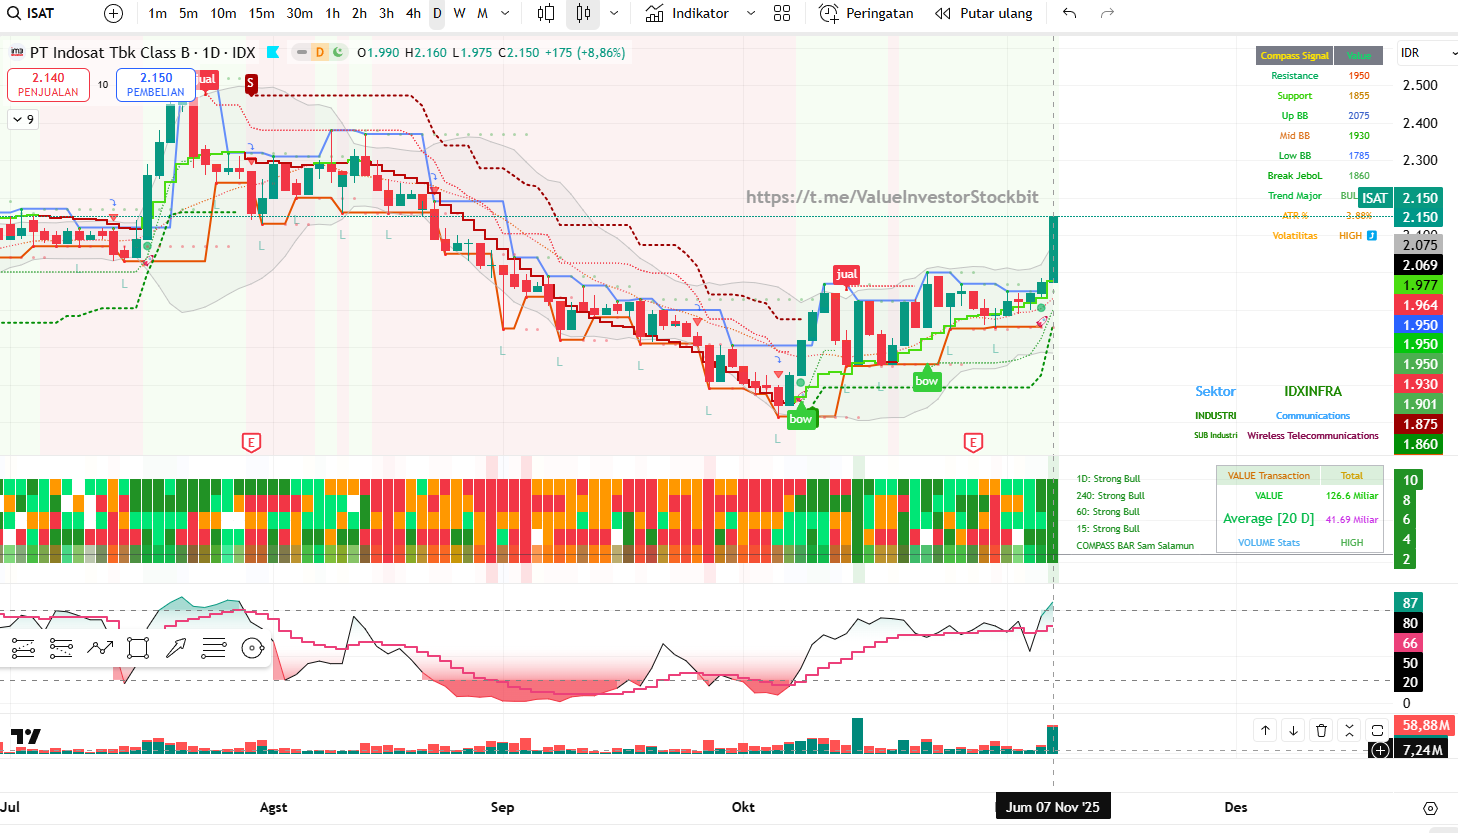
Task: Click the earnings E marker near November
Action: [x=973, y=442]
